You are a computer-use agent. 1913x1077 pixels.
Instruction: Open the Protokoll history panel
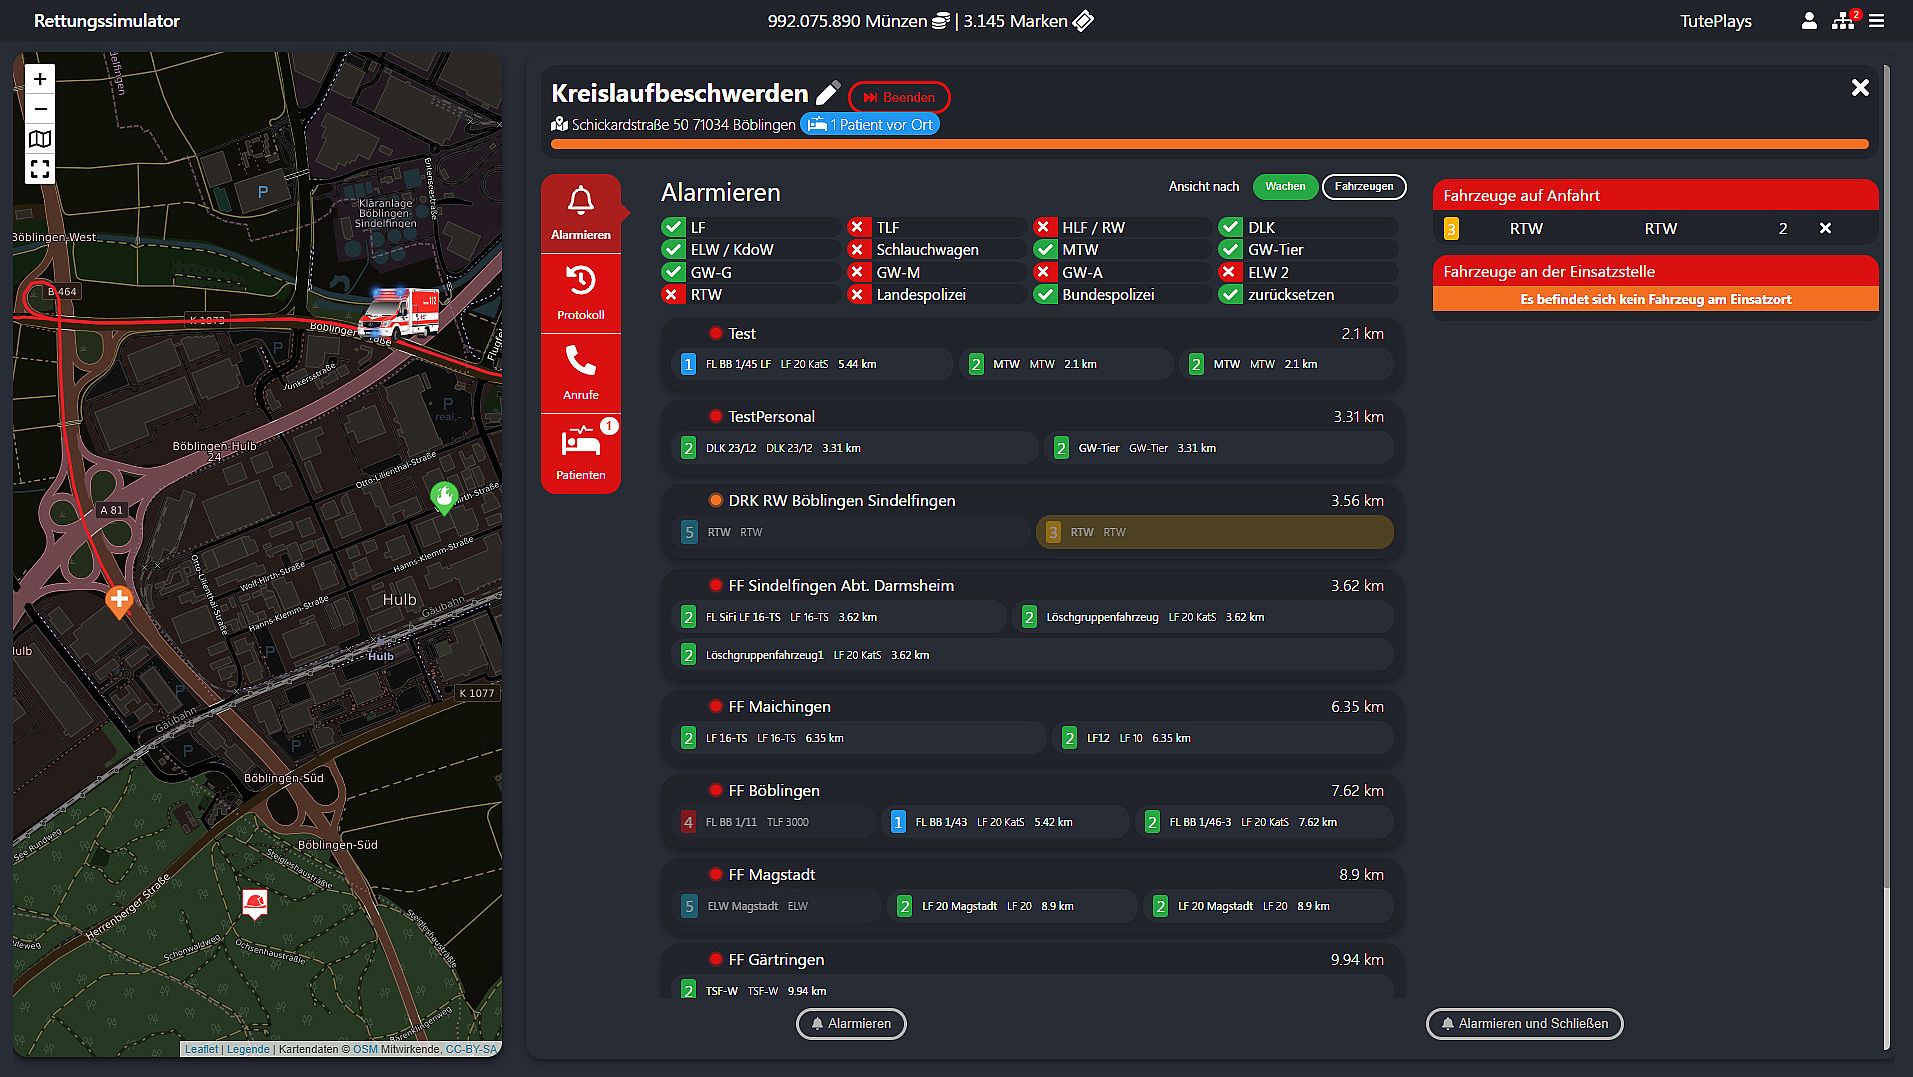(581, 293)
